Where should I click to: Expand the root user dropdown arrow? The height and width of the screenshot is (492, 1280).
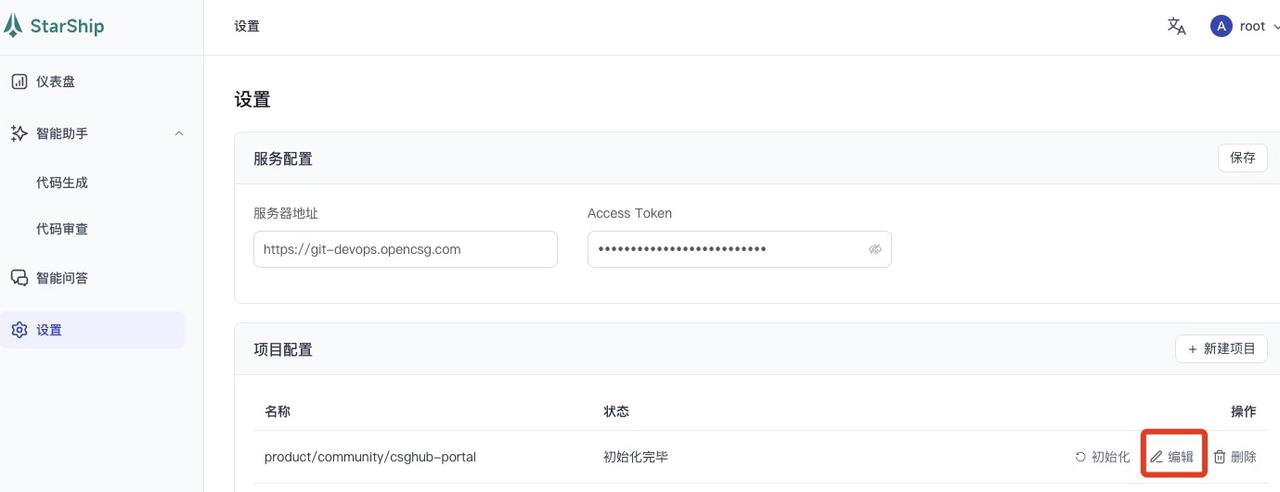(1276, 28)
